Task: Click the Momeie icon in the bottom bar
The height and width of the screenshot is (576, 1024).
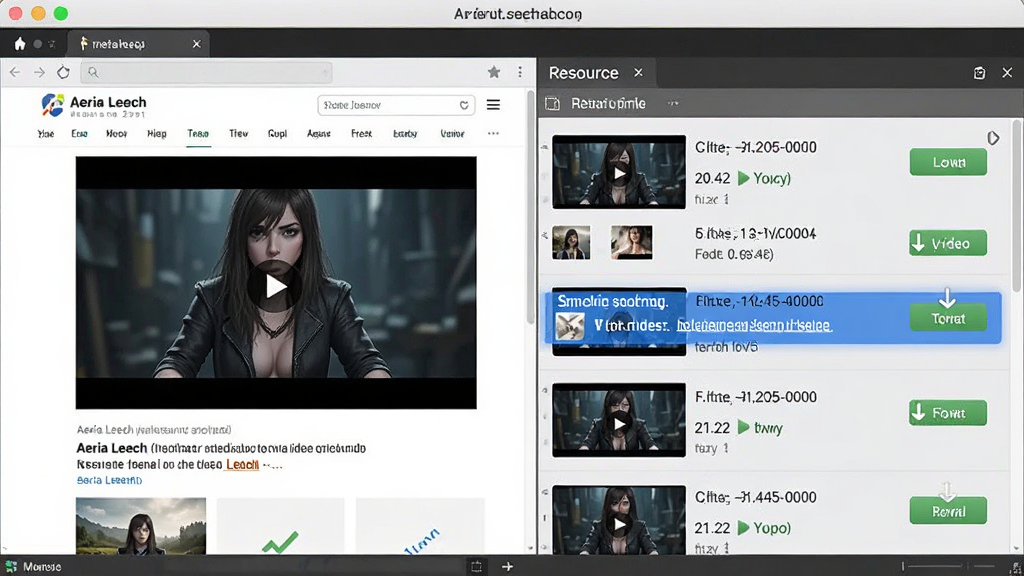Action: (x=11, y=566)
